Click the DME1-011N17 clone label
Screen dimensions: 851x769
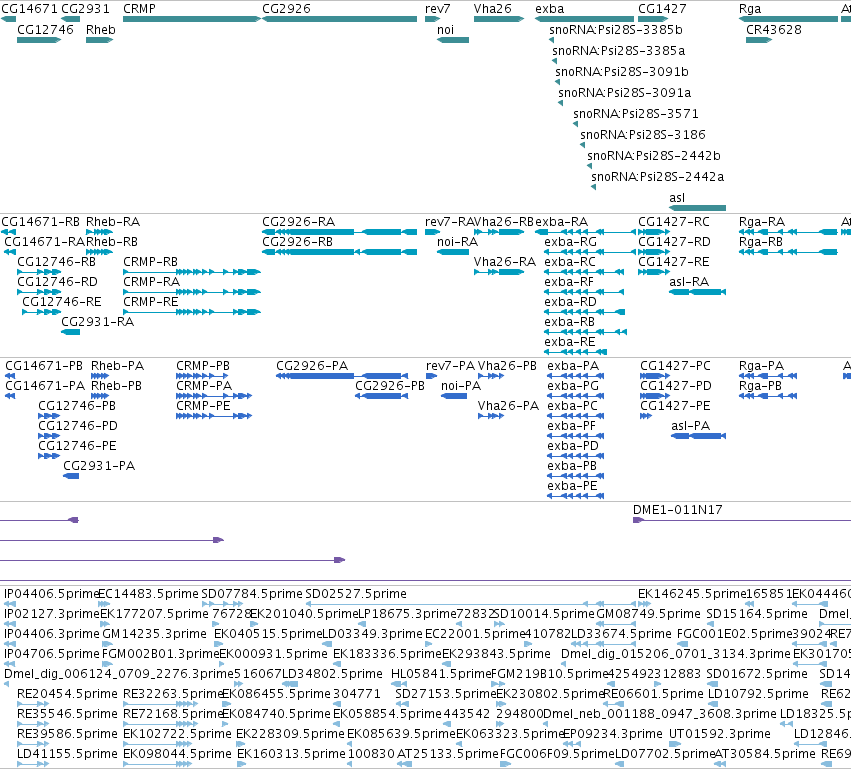[678, 510]
